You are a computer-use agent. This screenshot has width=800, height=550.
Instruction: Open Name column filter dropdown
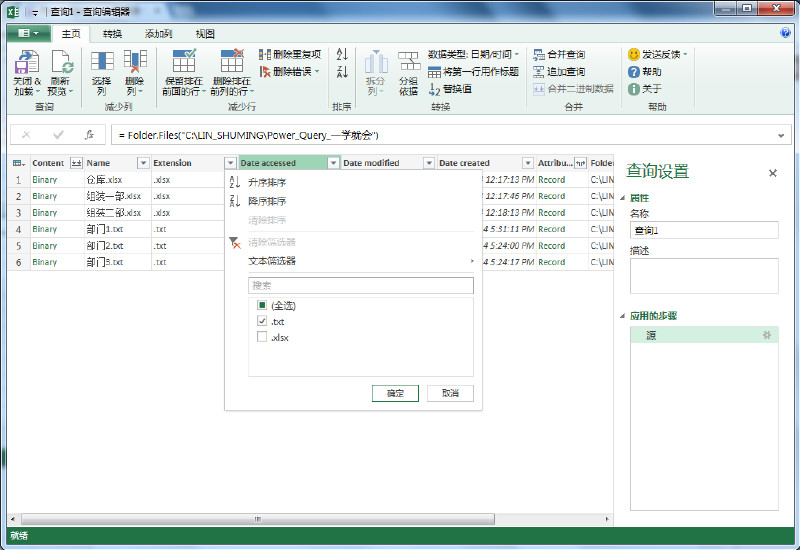click(x=143, y=163)
